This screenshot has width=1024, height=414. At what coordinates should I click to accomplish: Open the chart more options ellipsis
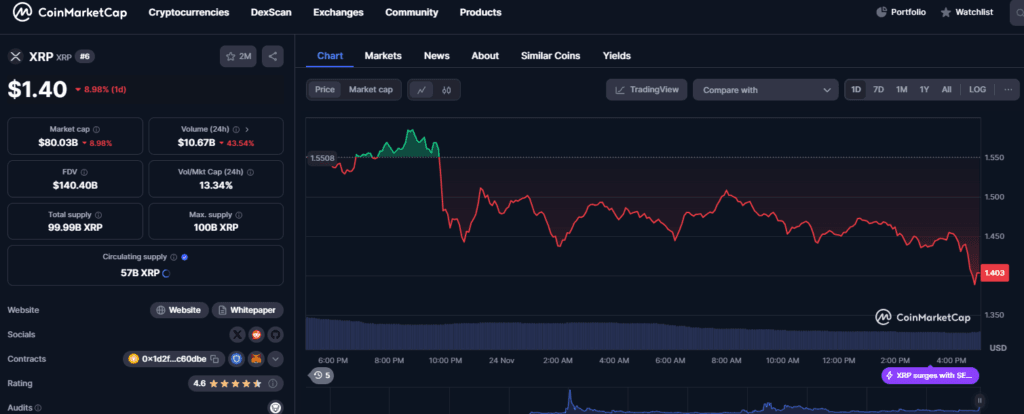click(1008, 89)
